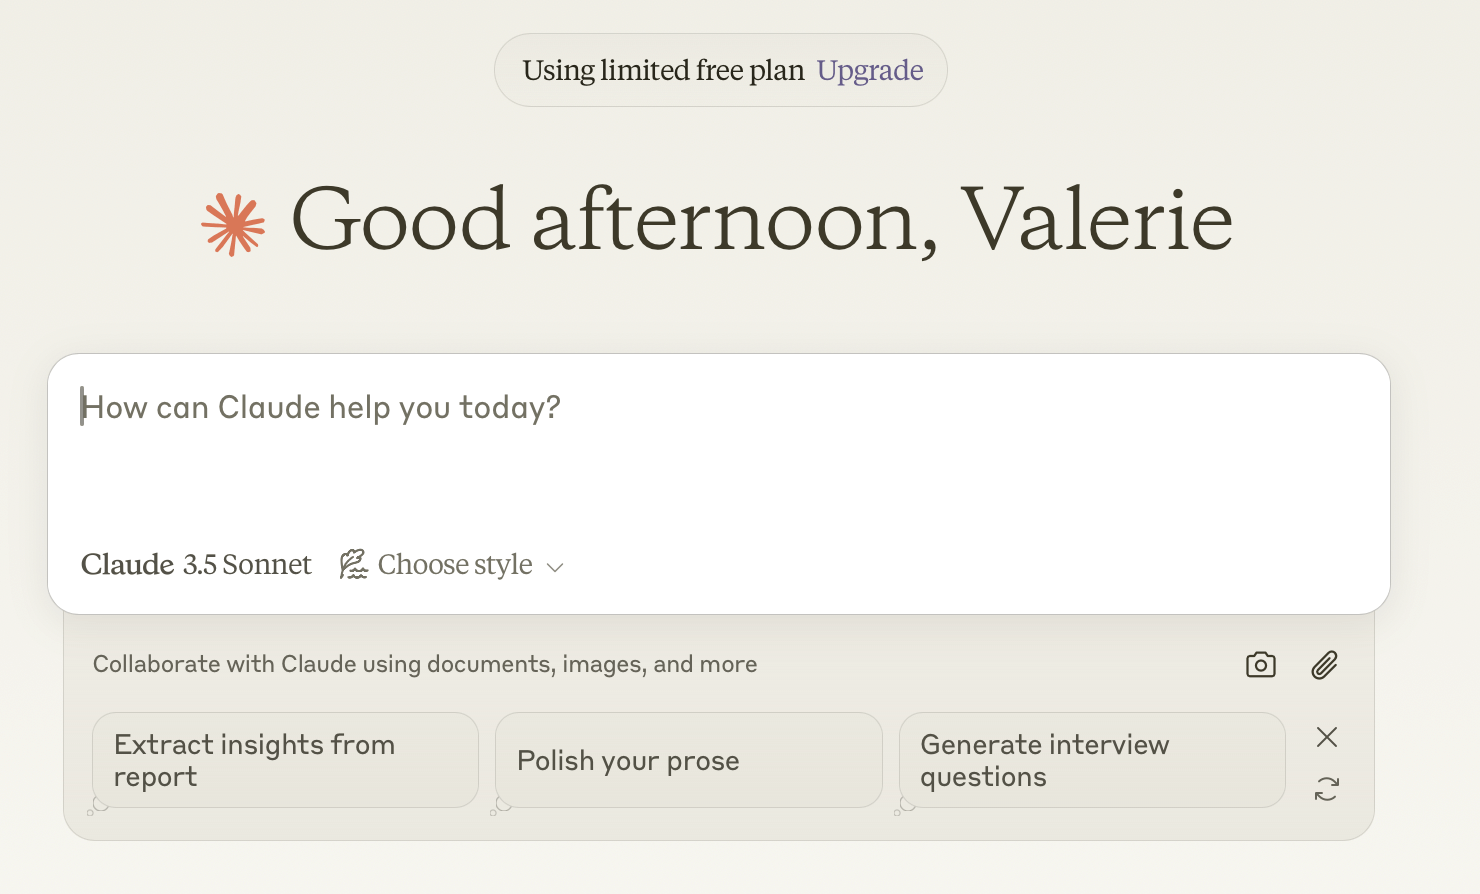The width and height of the screenshot is (1480, 894).
Task: Dismiss the suggestions with the X icon
Action: 1326,737
